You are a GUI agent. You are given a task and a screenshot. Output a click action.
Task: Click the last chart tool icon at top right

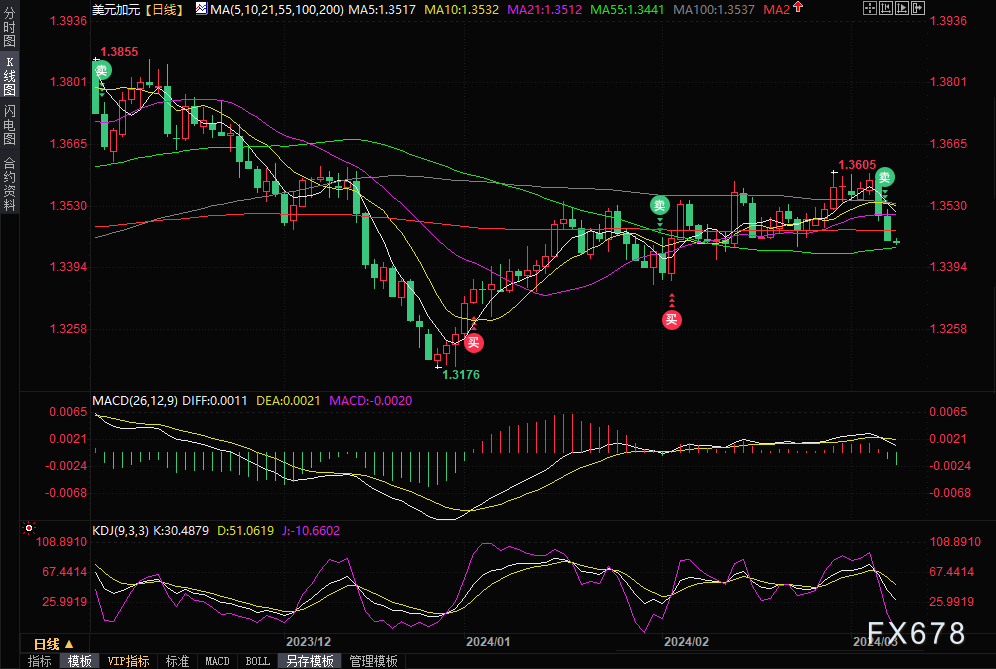tap(917, 9)
